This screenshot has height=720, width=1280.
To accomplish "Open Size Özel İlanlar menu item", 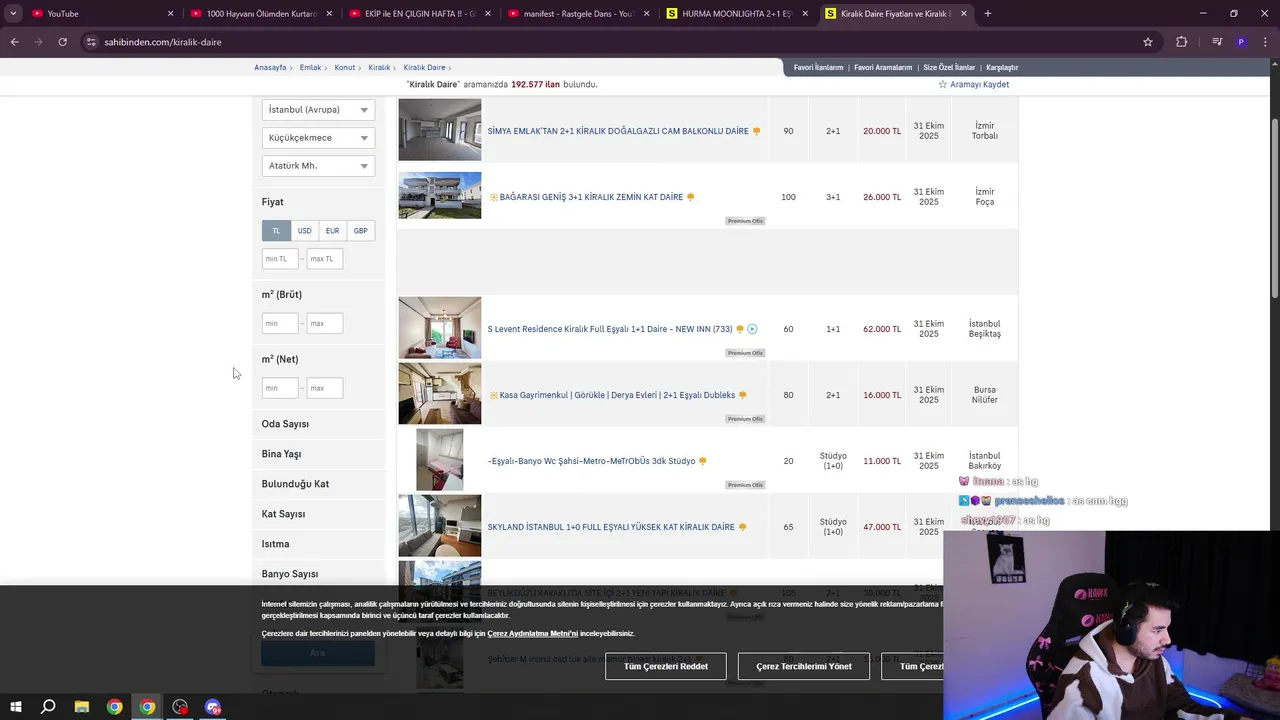I will click(949, 67).
